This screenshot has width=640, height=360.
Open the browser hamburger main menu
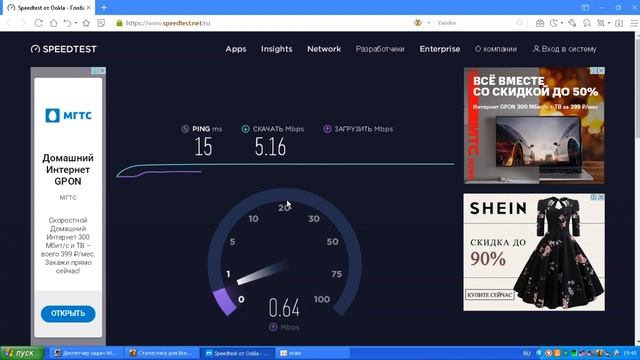click(x=634, y=23)
